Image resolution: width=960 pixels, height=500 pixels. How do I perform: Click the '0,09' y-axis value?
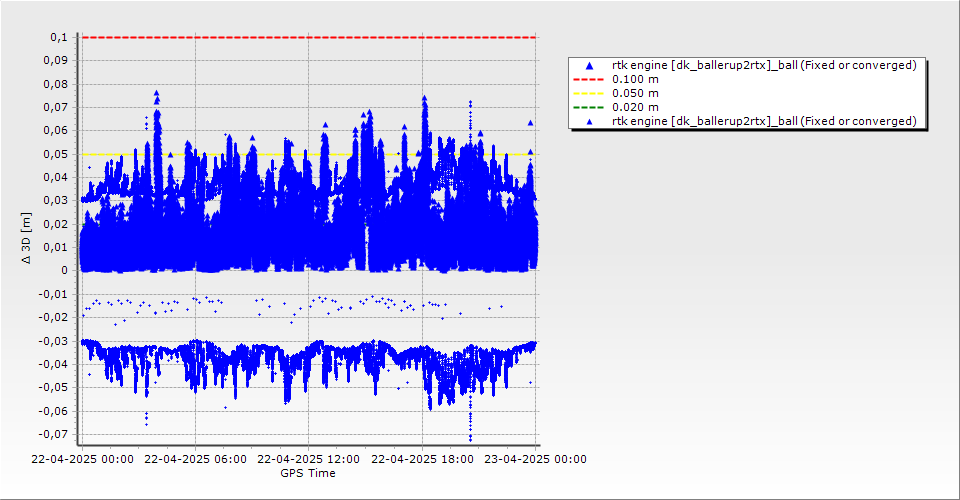coord(56,61)
